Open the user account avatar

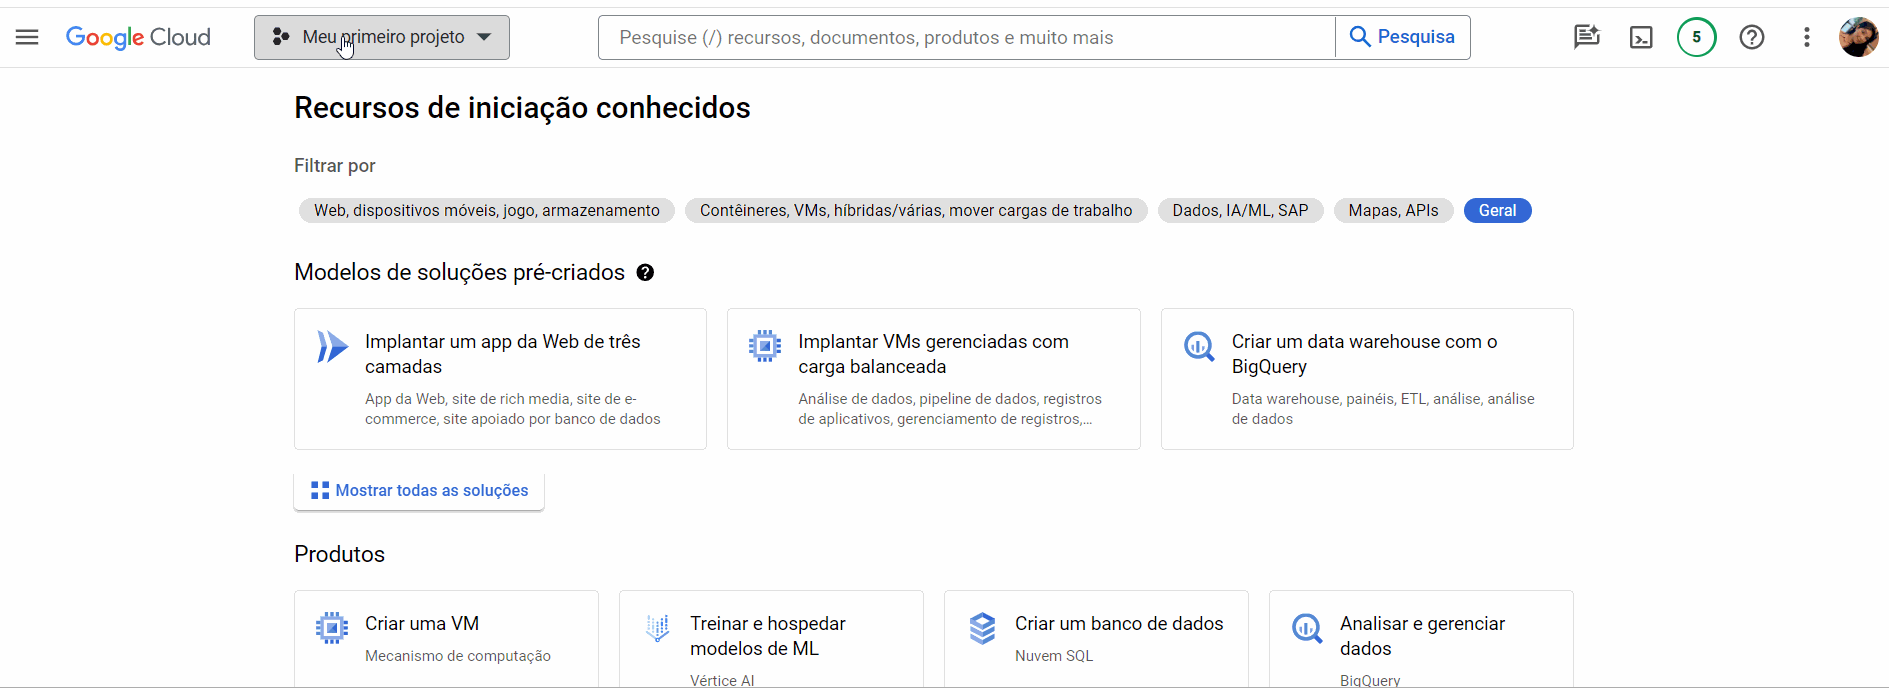pyautogui.click(x=1858, y=37)
